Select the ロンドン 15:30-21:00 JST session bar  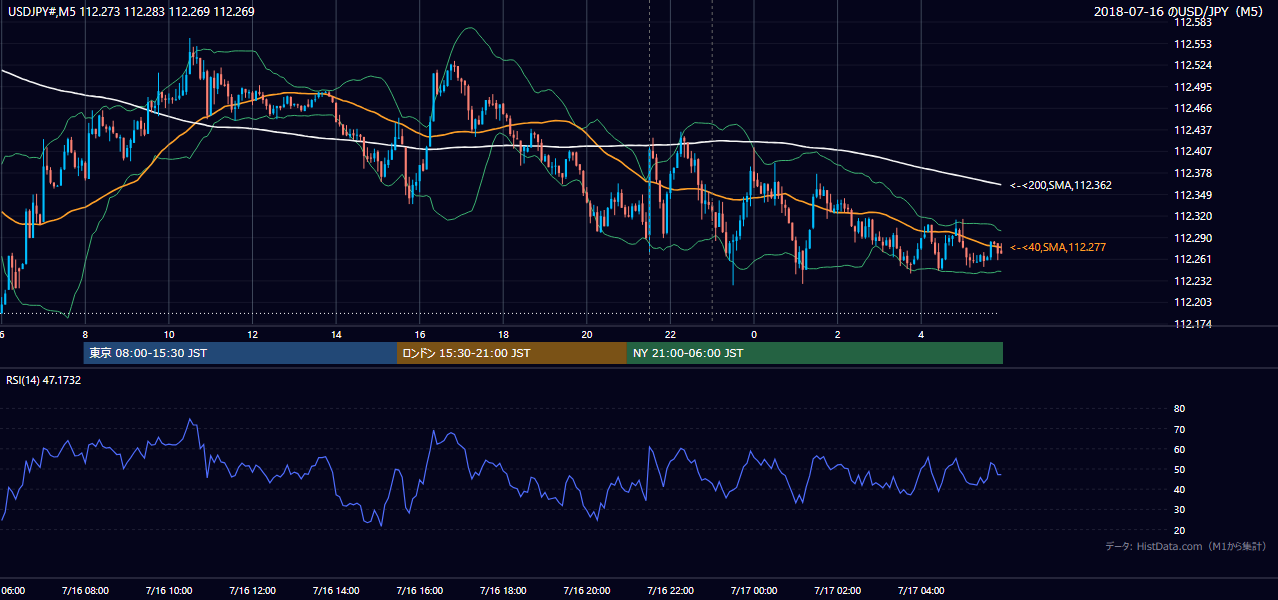pyautogui.click(x=512, y=353)
